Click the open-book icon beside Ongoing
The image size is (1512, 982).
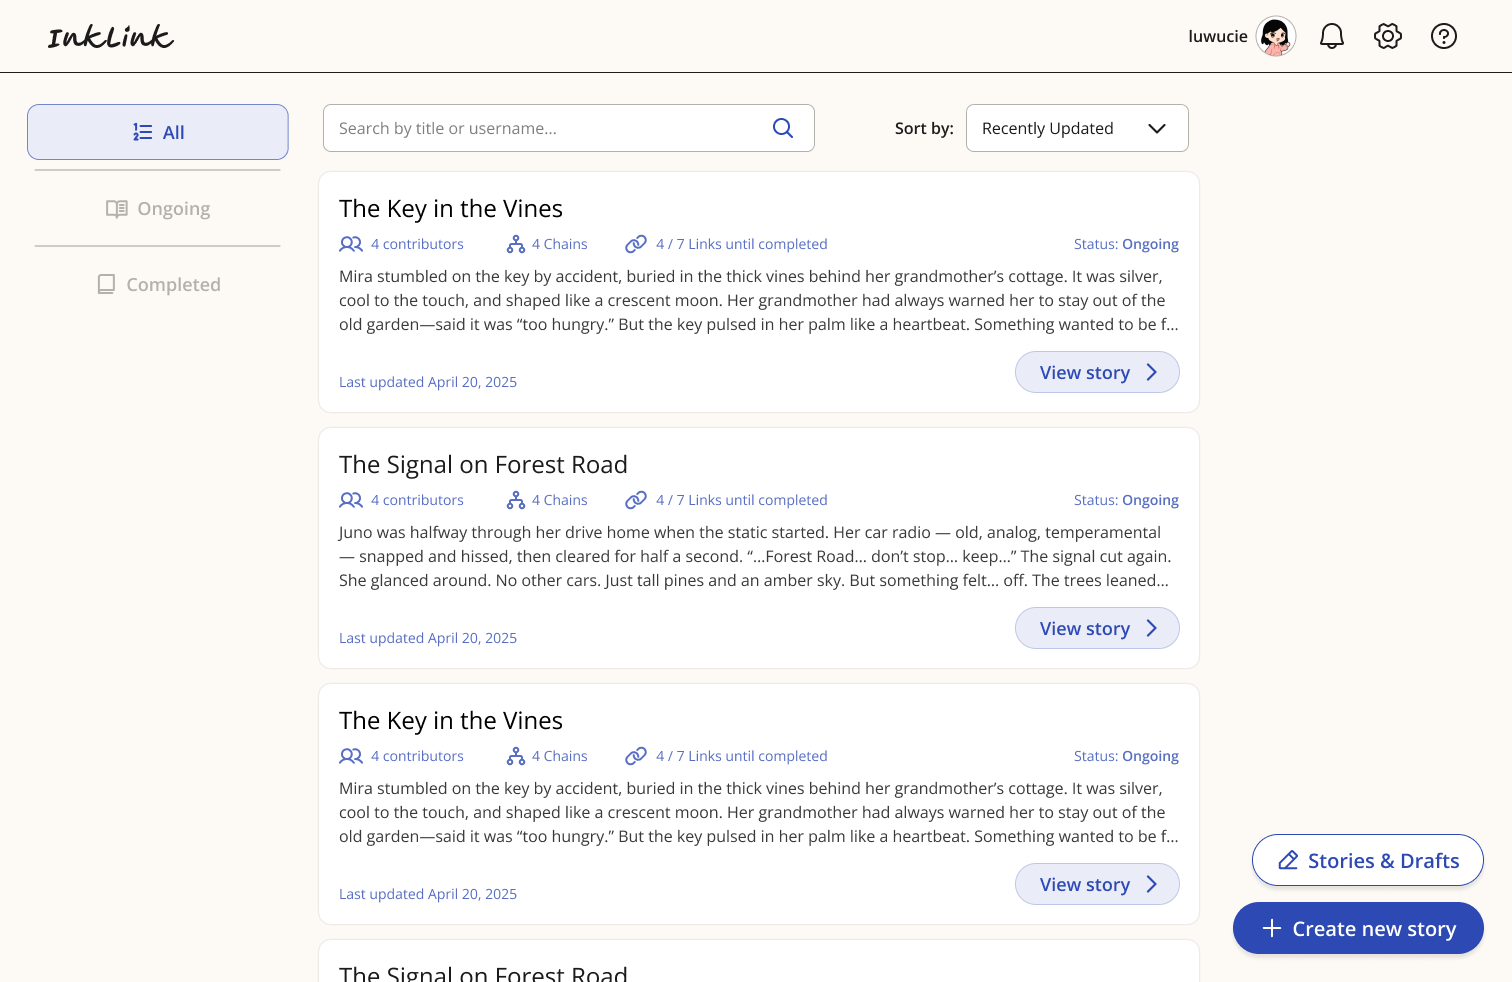(117, 208)
